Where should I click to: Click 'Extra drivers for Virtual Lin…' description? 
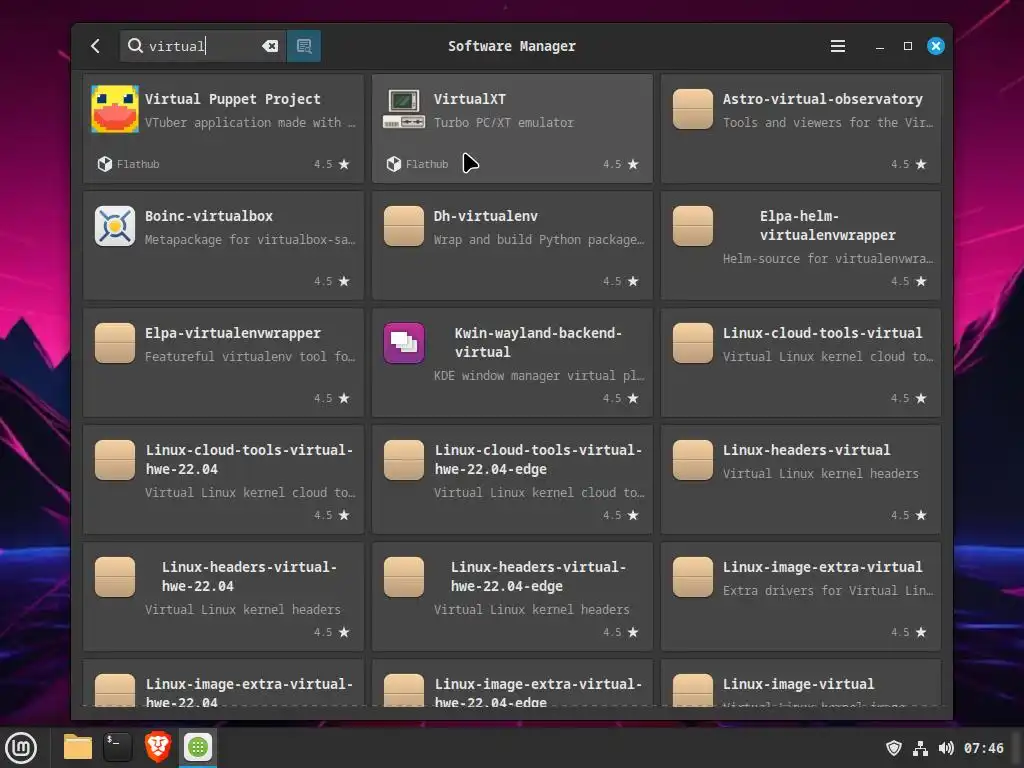coord(827,590)
